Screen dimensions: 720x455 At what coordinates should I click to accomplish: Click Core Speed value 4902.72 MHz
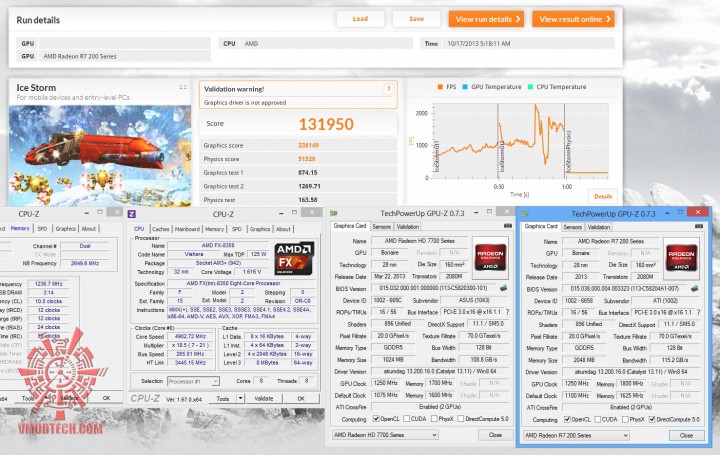click(x=190, y=337)
